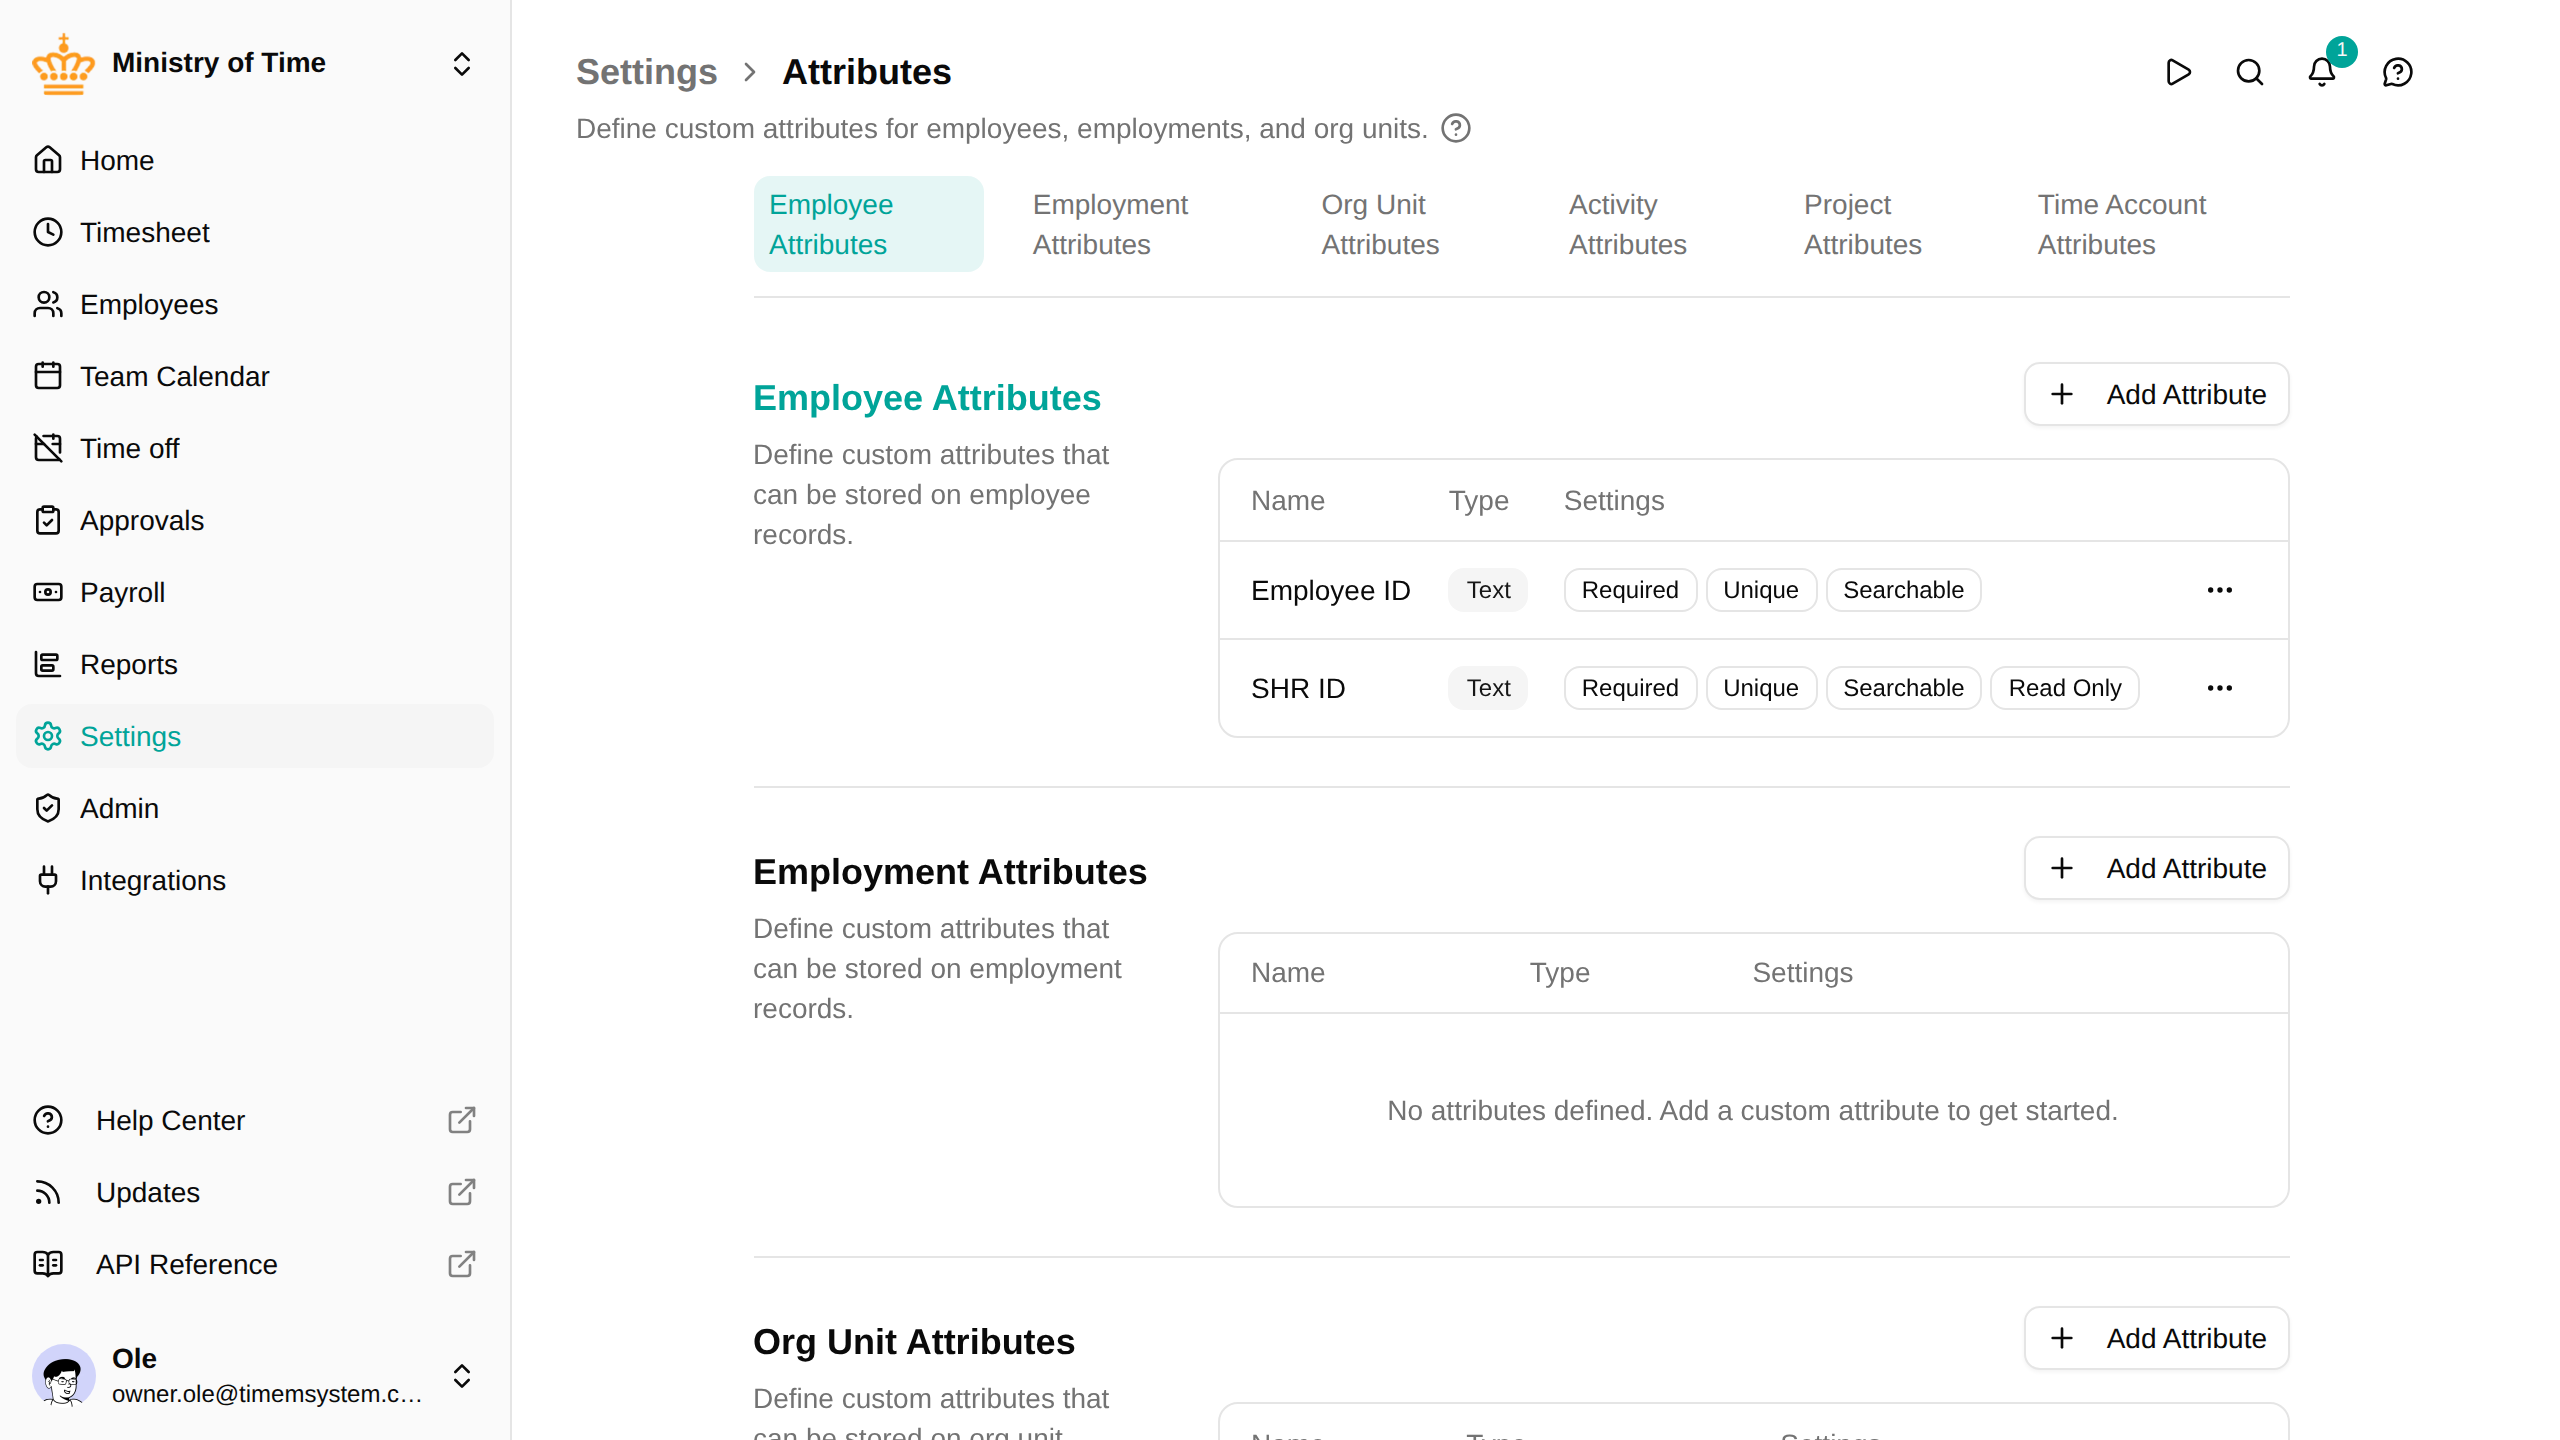Open help chat bubble icon
2560x1440 pixels.
[2398, 72]
